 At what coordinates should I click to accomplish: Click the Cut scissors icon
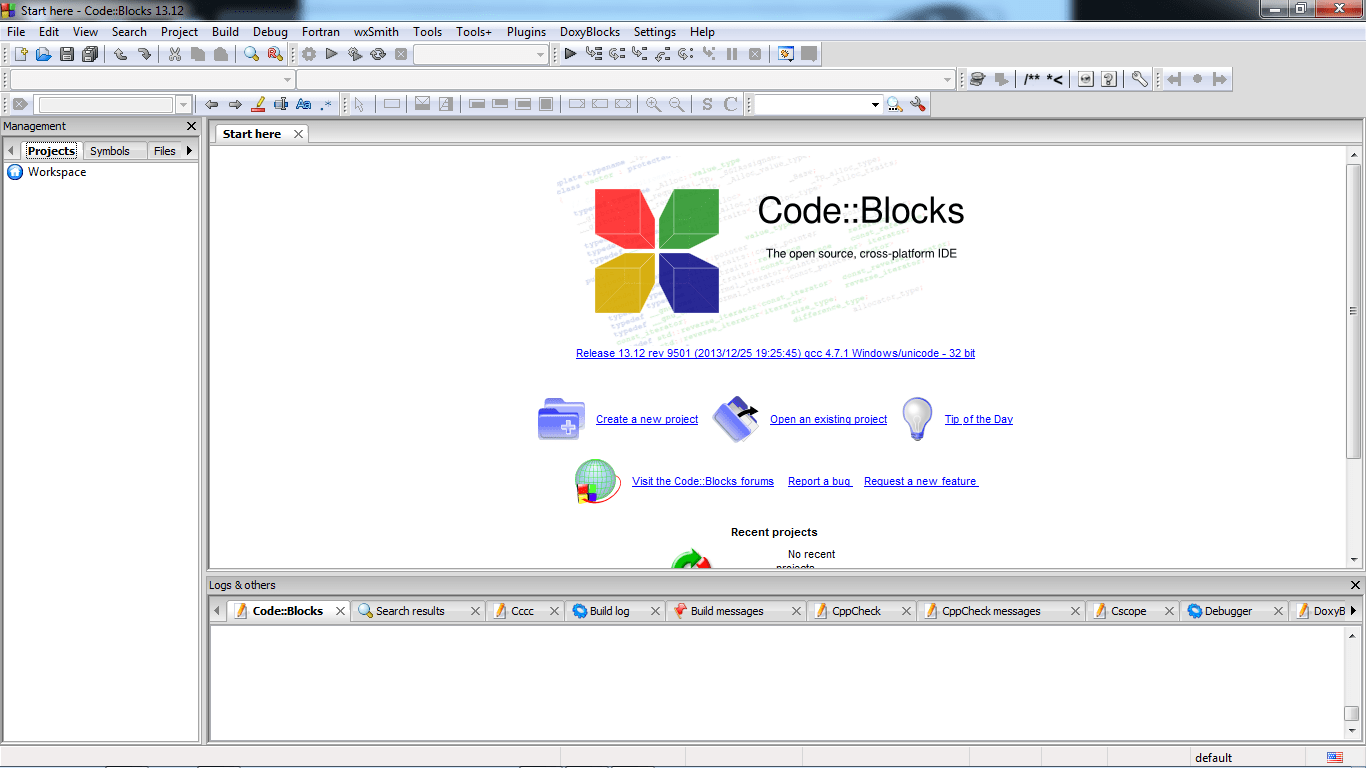point(175,54)
